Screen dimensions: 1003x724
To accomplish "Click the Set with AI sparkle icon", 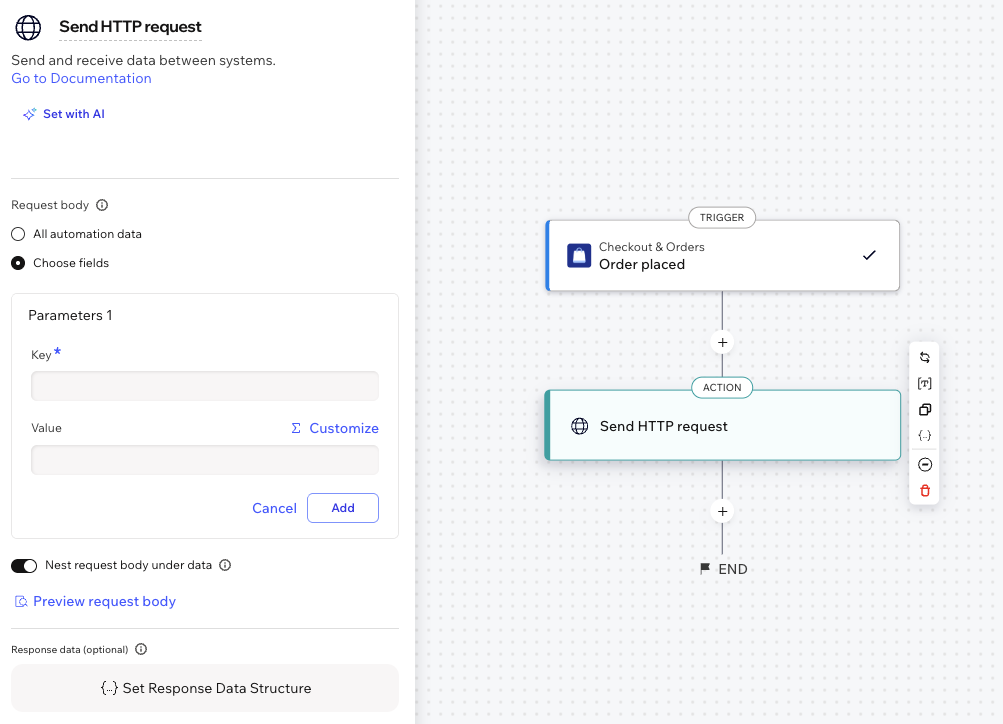I will click(x=29, y=114).
